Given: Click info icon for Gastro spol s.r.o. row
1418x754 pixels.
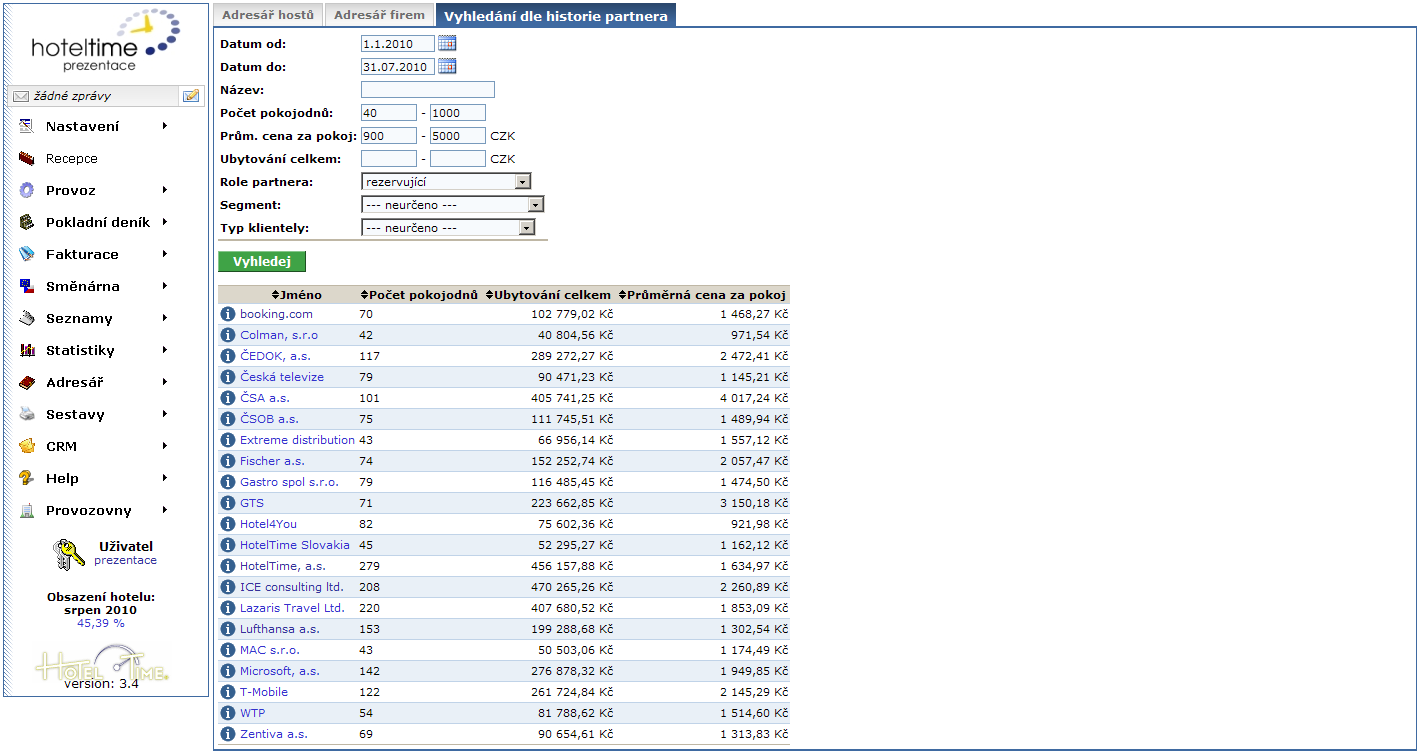Looking at the screenshot, I should pyautogui.click(x=228, y=482).
